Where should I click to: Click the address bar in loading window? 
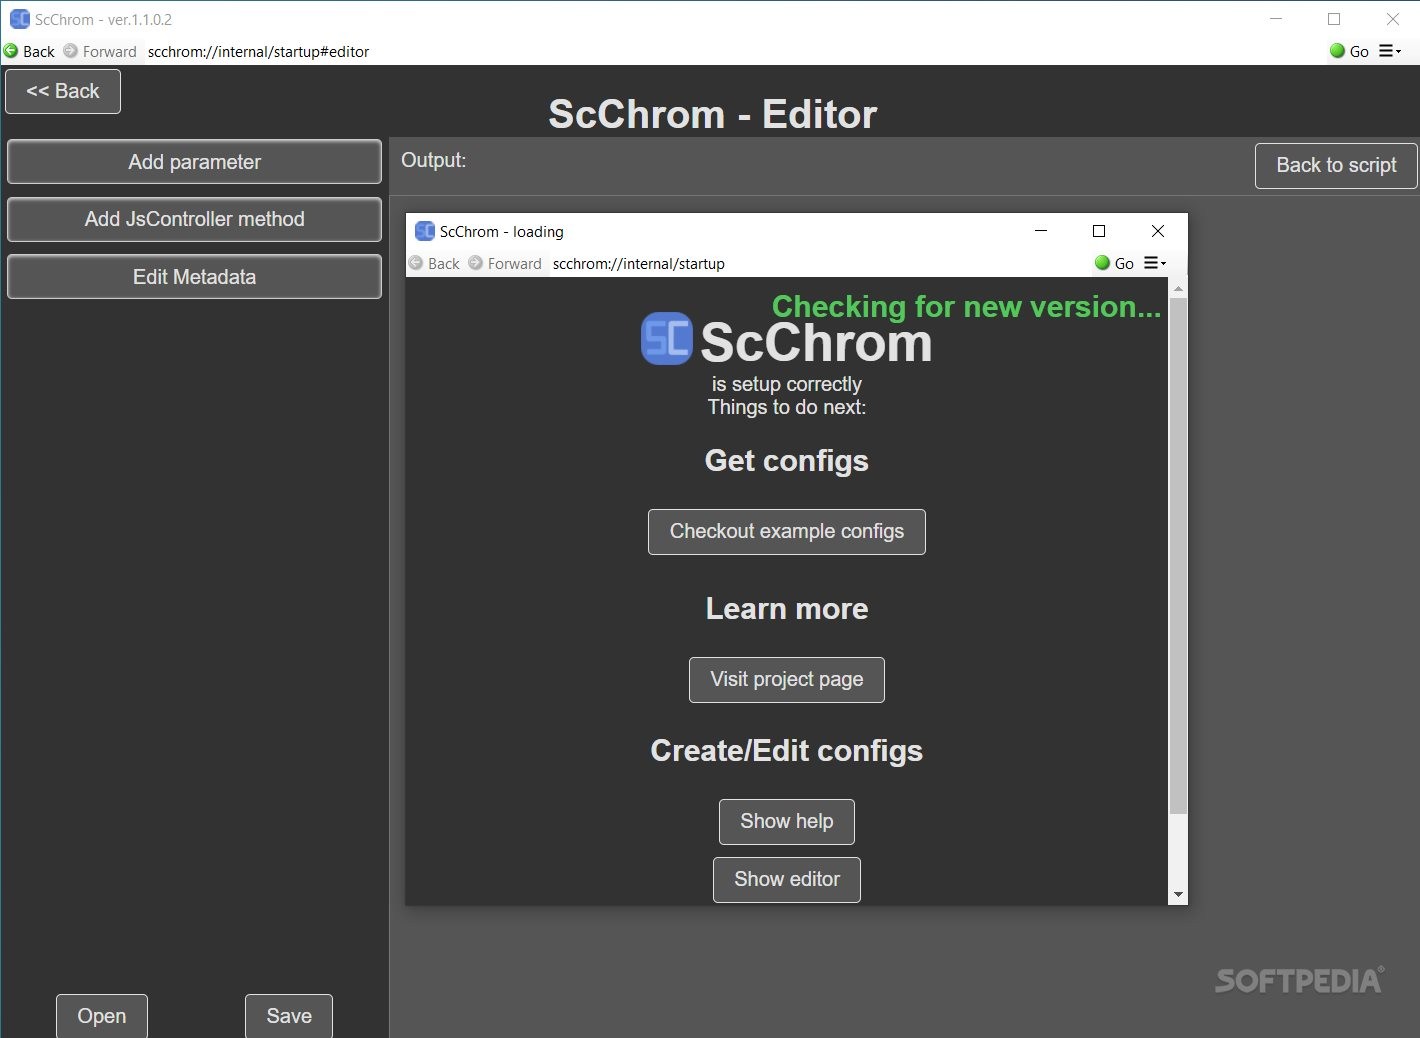(638, 264)
